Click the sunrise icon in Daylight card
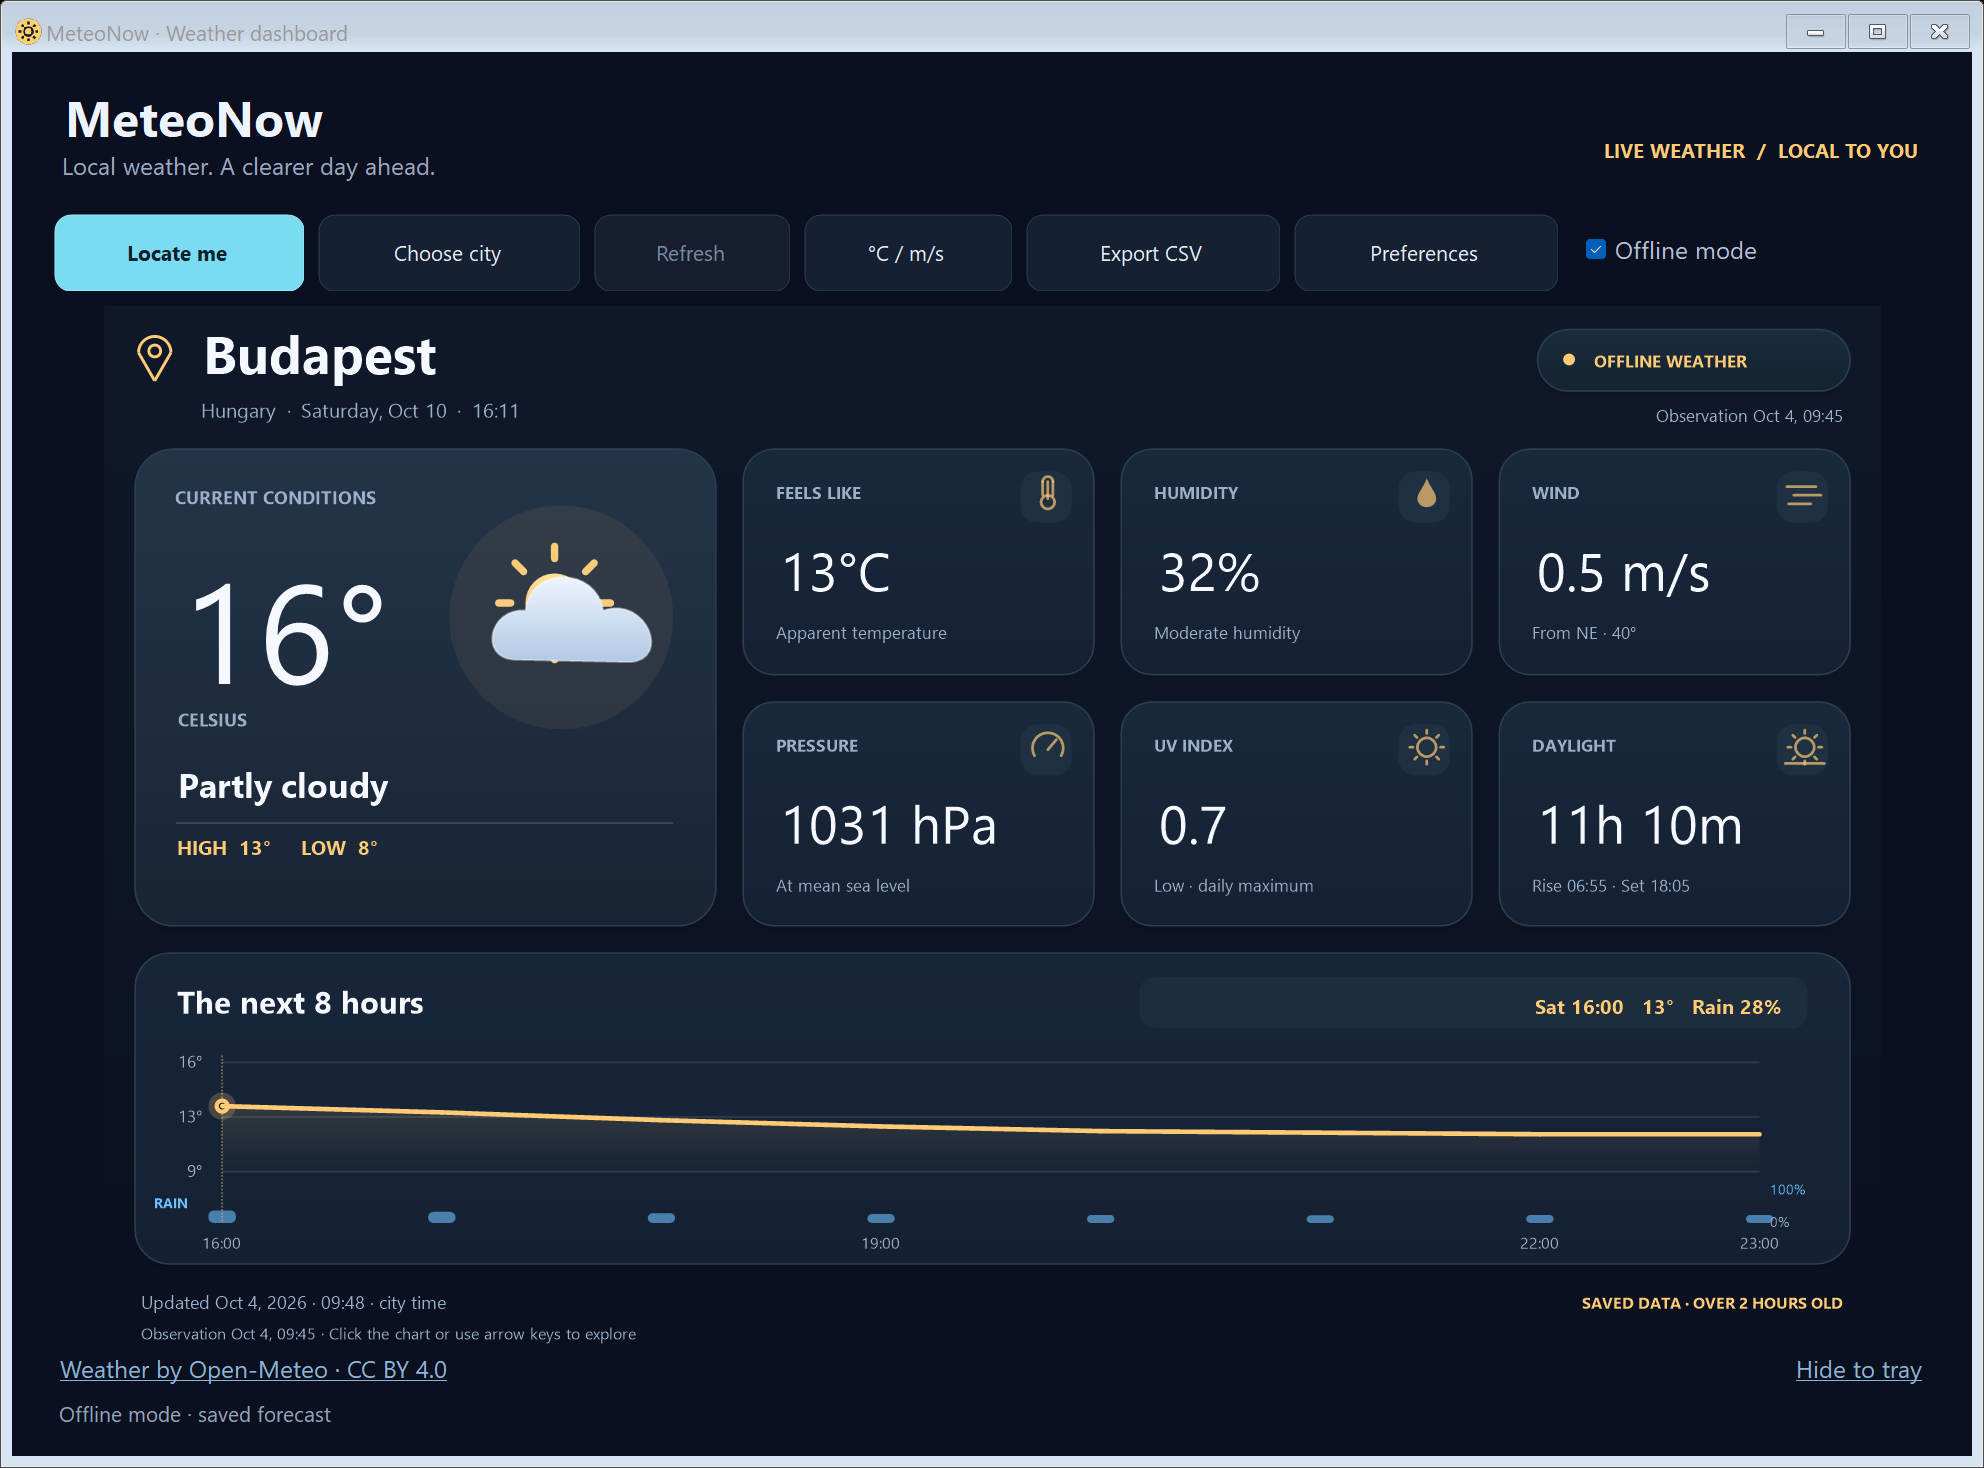 click(x=1803, y=746)
